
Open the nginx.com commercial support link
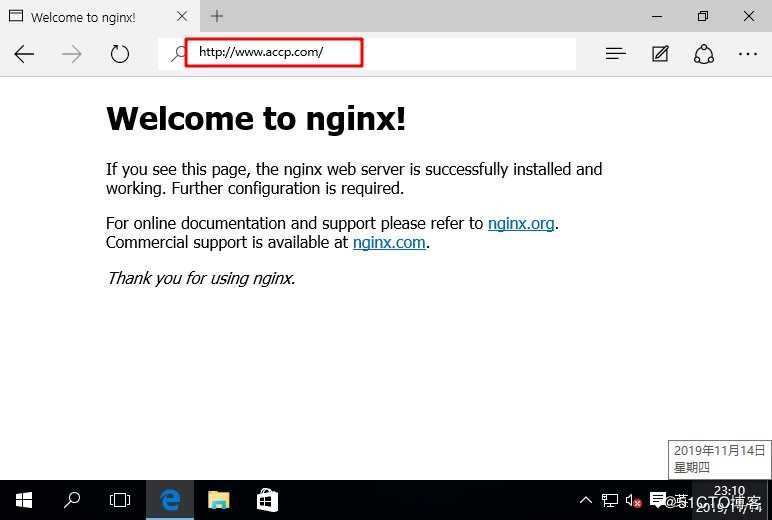click(389, 242)
